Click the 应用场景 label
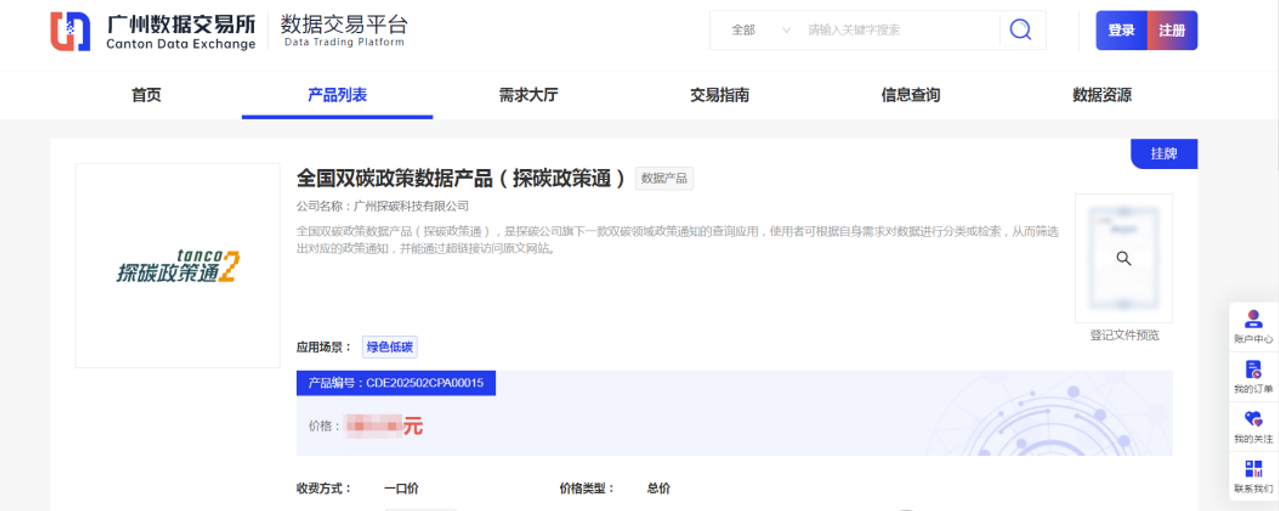This screenshot has width=1279, height=511. point(324,347)
